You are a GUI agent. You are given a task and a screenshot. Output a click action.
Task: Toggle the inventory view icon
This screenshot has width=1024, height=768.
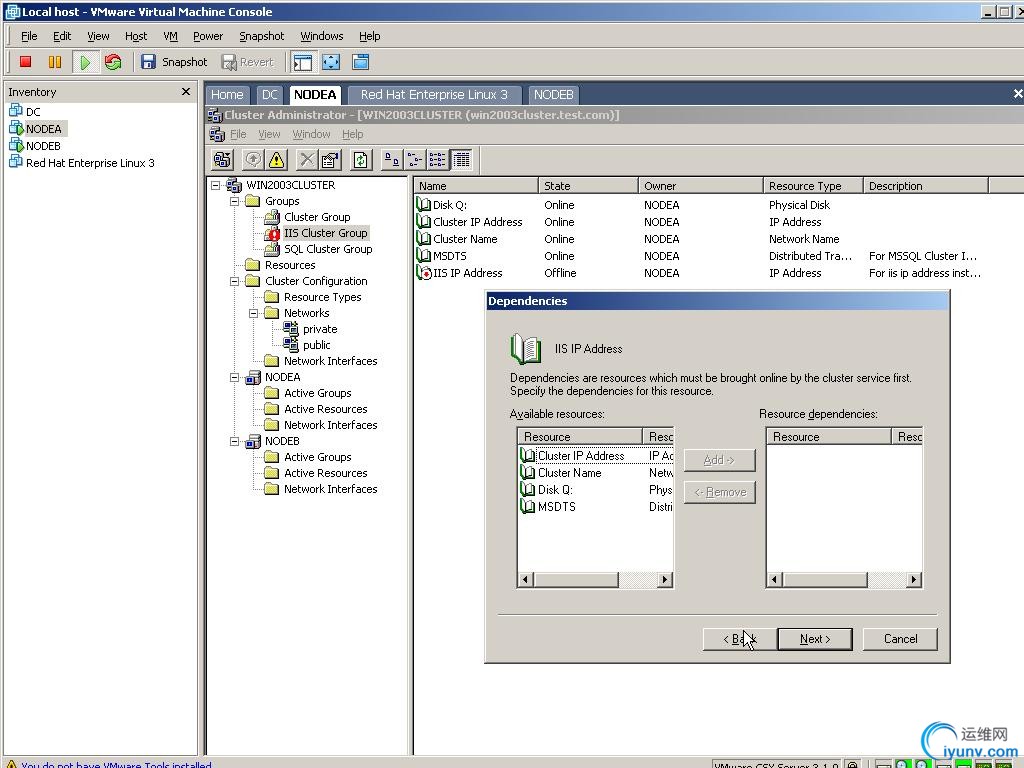(x=302, y=62)
